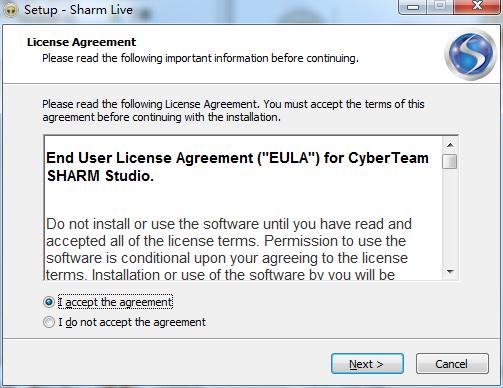503x388 pixels.
Task: Click the Sharm Live headphone icon in title bar
Action: 10,9
